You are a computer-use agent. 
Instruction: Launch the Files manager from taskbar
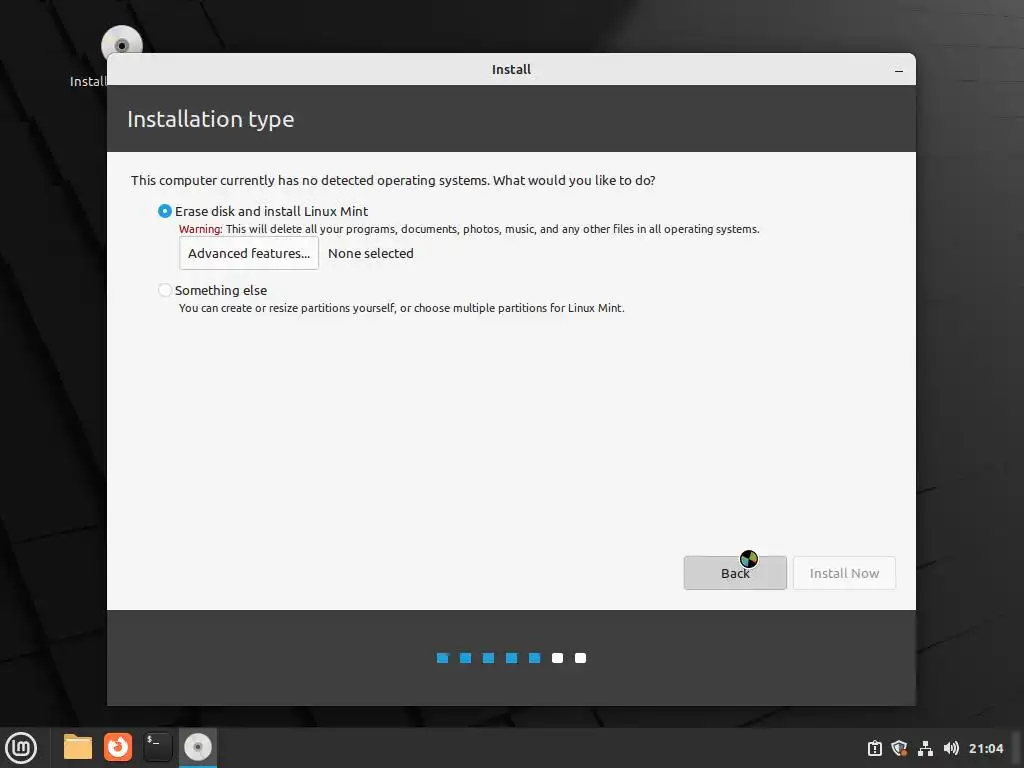pyautogui.click(x=78, y=747)
